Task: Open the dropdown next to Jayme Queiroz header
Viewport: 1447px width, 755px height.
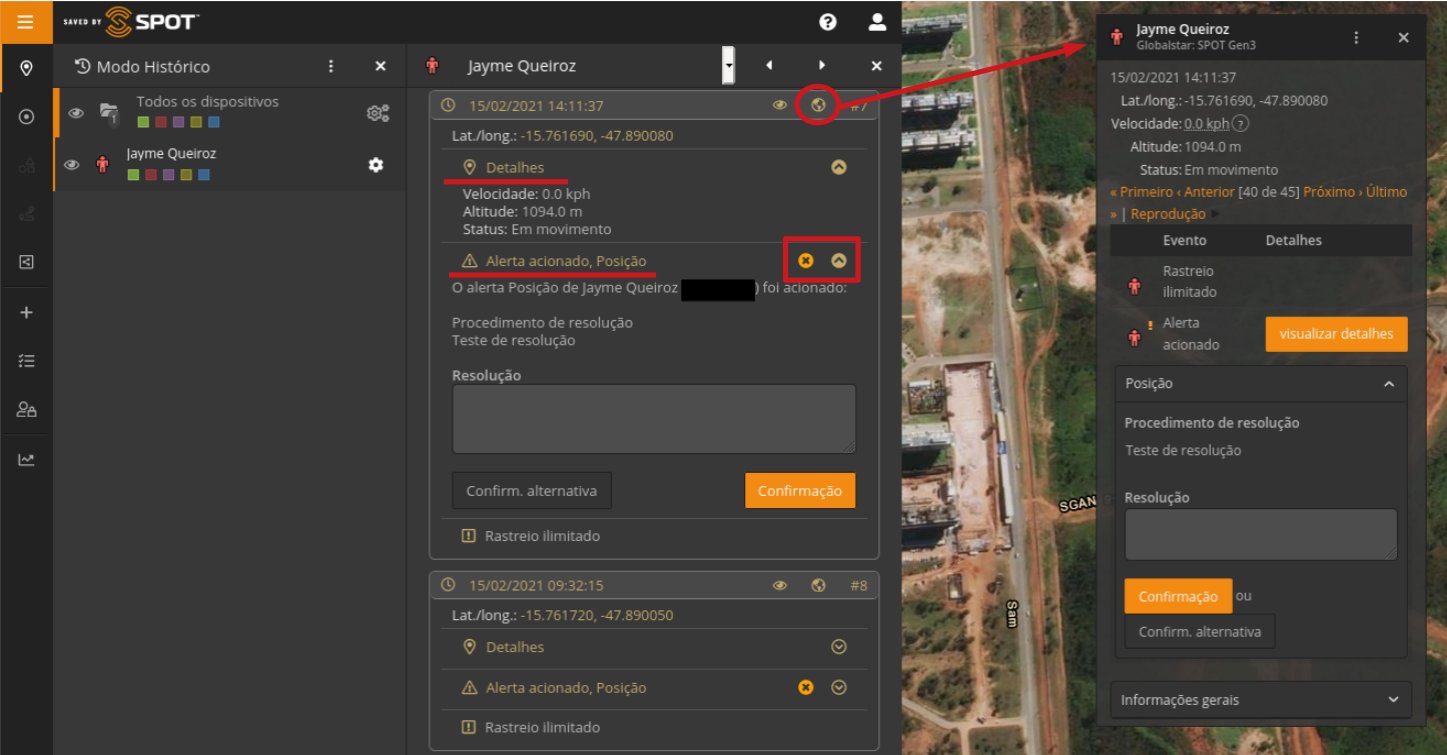Action: [729, 66]
